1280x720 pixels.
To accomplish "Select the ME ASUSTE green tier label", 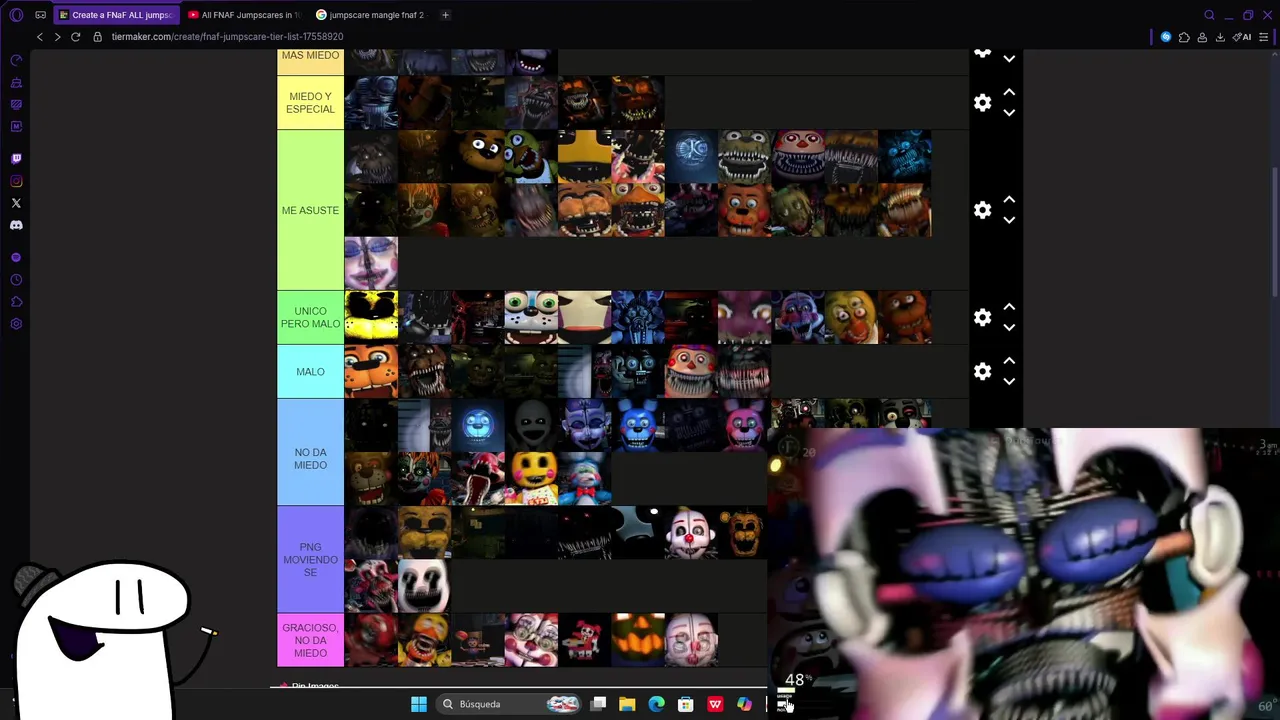I will [310, 210].
